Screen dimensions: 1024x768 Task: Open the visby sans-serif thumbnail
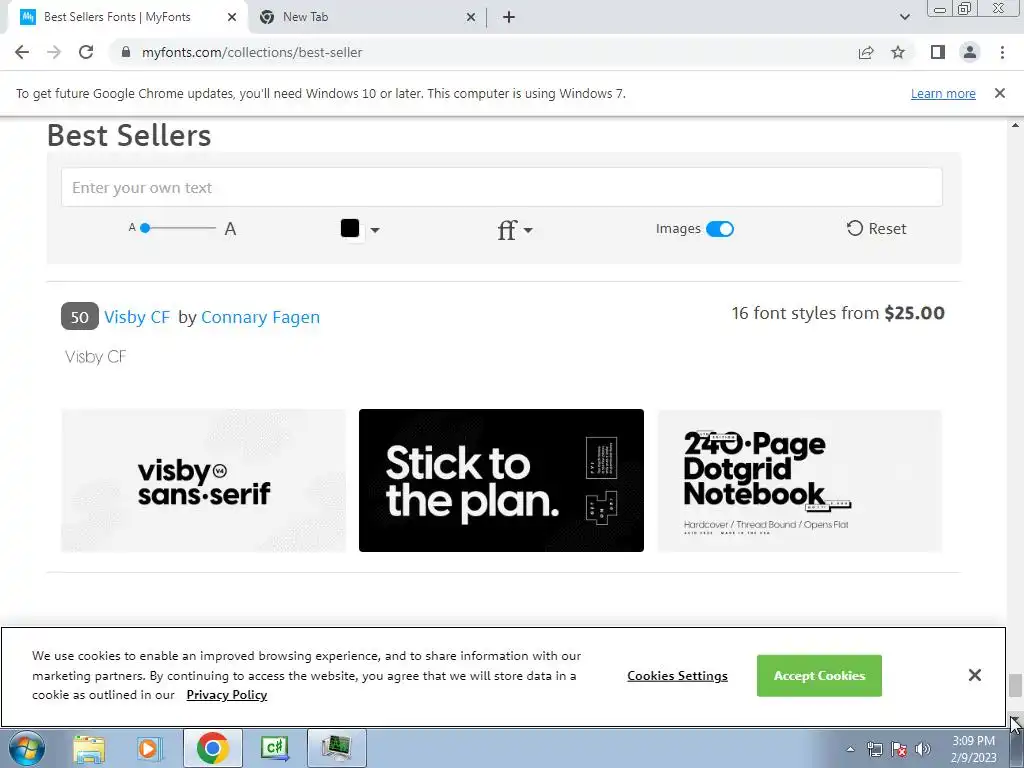coord(204,481)
